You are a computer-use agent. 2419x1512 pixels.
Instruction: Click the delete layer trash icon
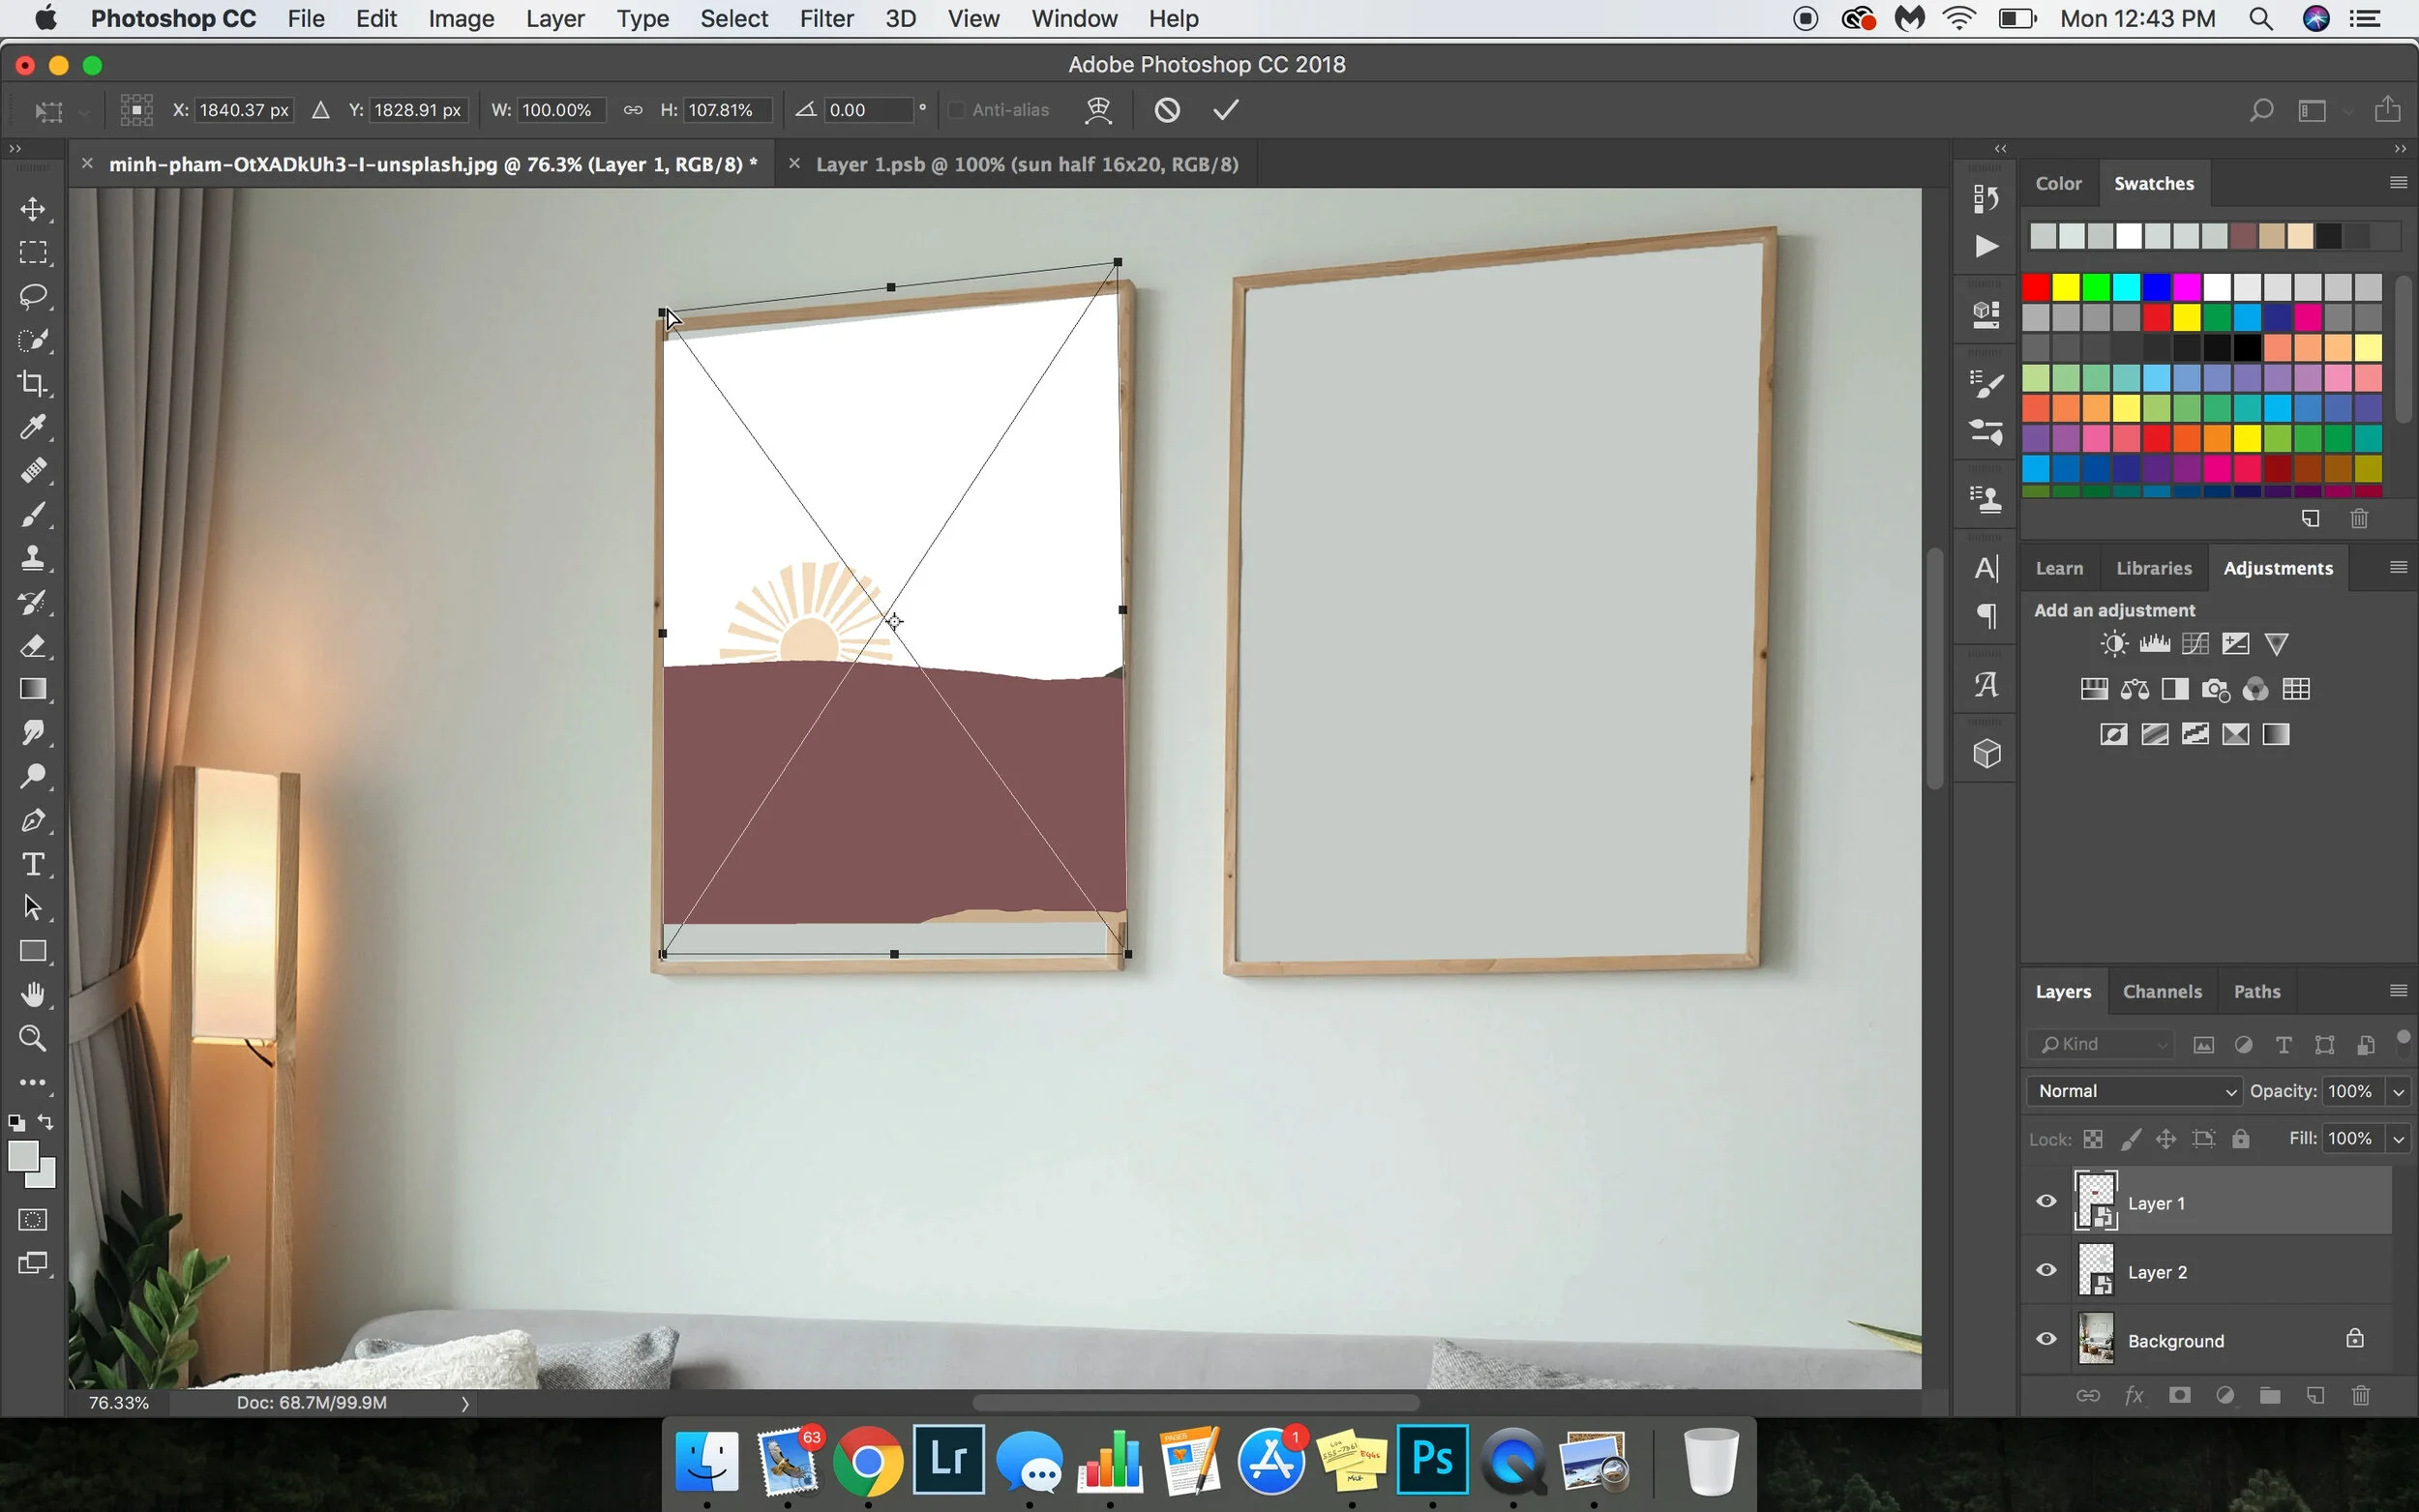(2360, 1395)
